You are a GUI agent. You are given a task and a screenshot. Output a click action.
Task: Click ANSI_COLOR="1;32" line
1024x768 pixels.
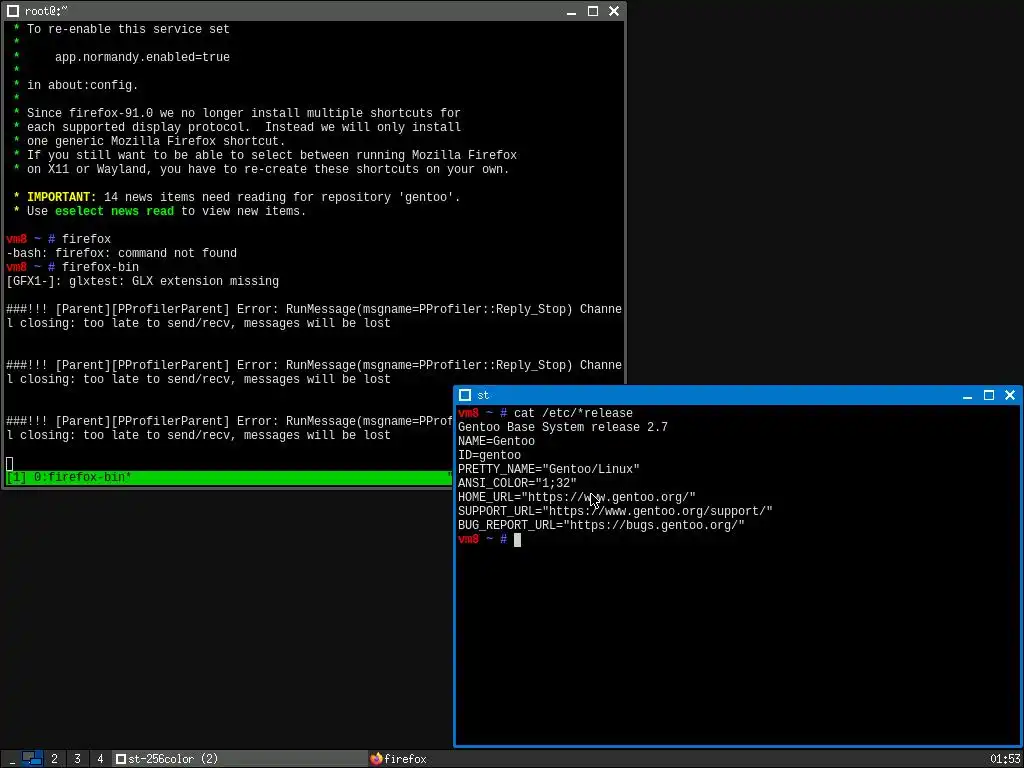[x=517, y=483]
